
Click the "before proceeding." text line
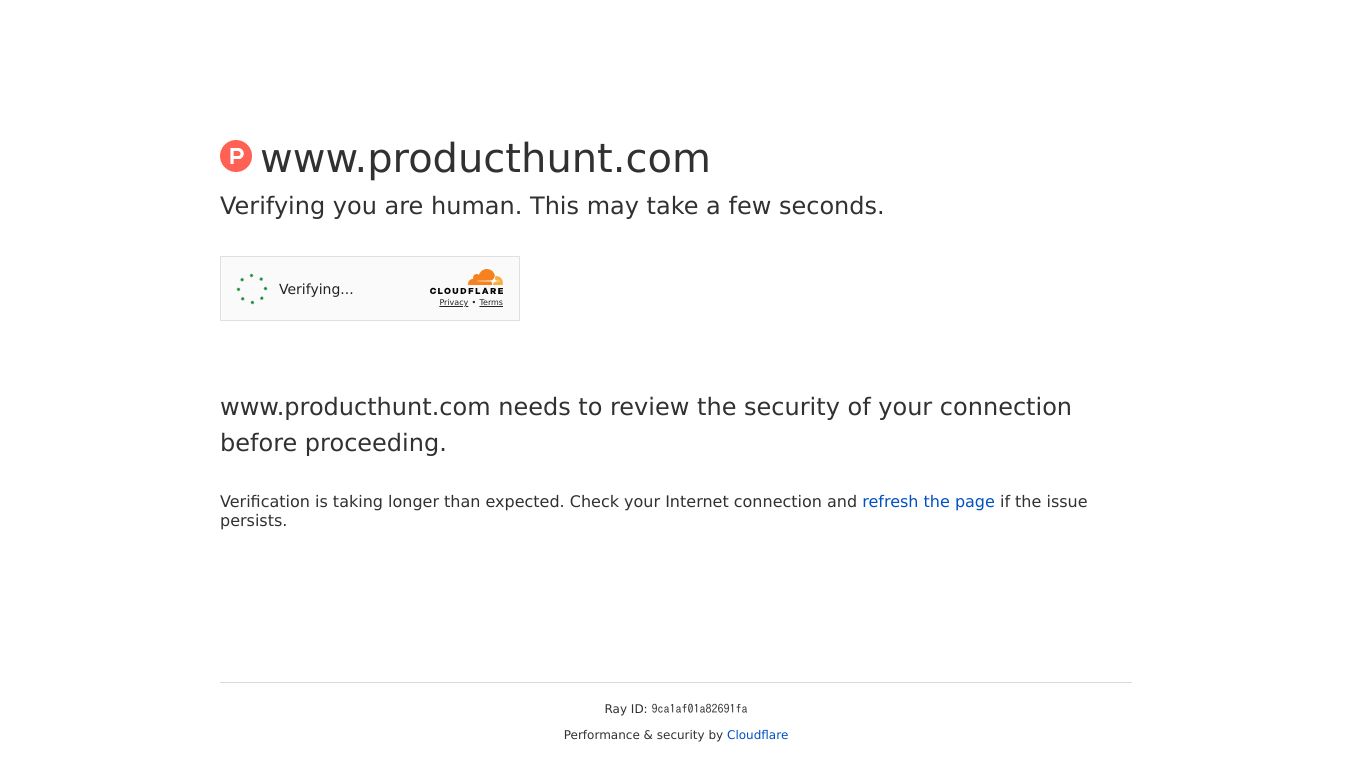coord(333,443)
